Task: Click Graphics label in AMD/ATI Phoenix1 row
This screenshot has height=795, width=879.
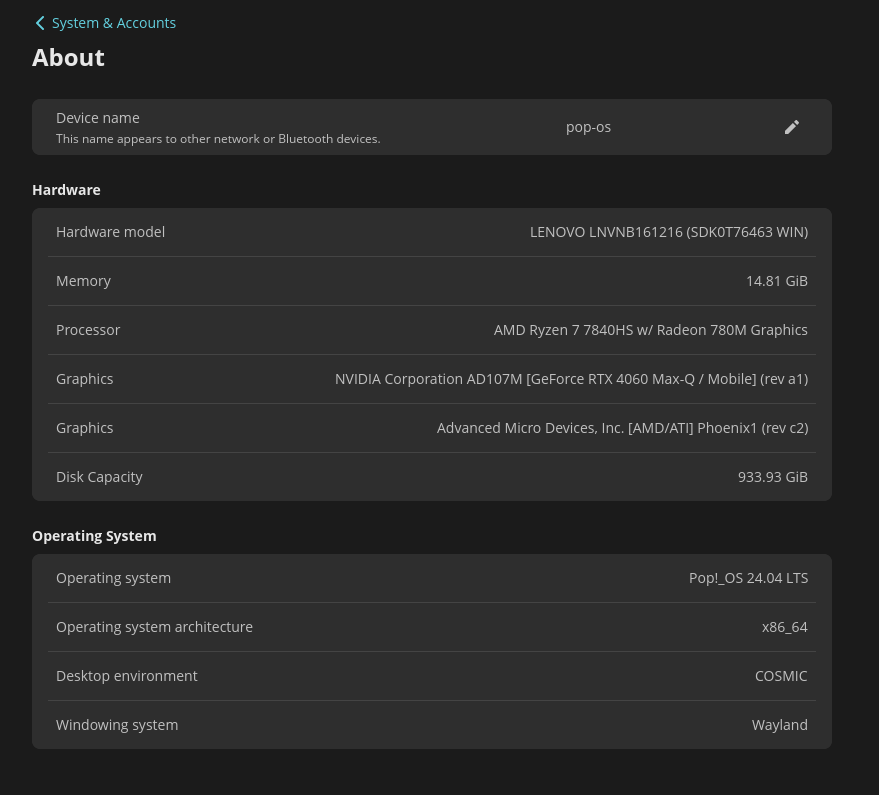Action: [x=85, y=428]
